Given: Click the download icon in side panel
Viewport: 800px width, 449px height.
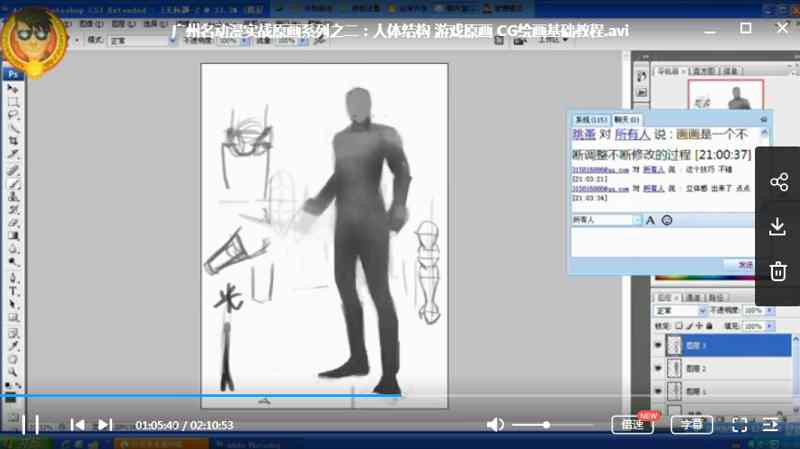Looking at the screenshot, I should [x=778, y=227].
